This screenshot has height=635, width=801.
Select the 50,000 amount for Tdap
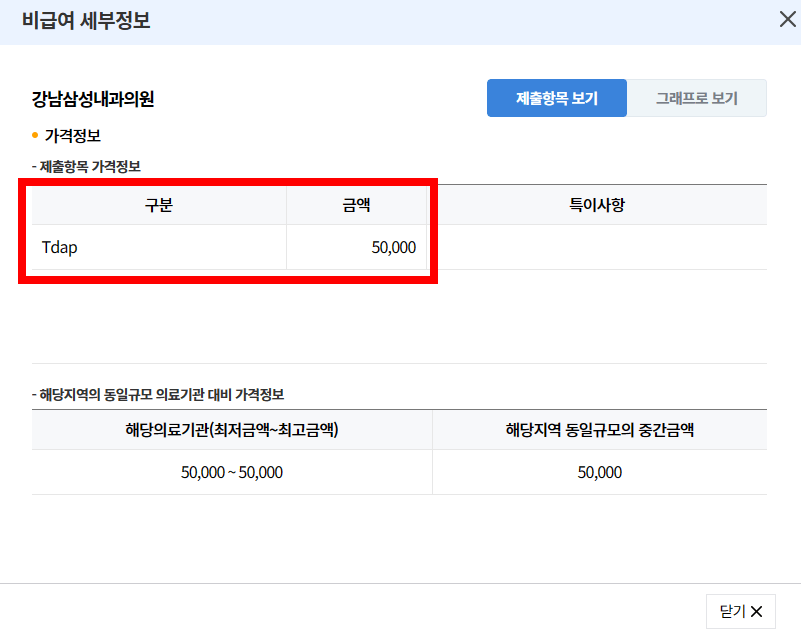point(394,247)
